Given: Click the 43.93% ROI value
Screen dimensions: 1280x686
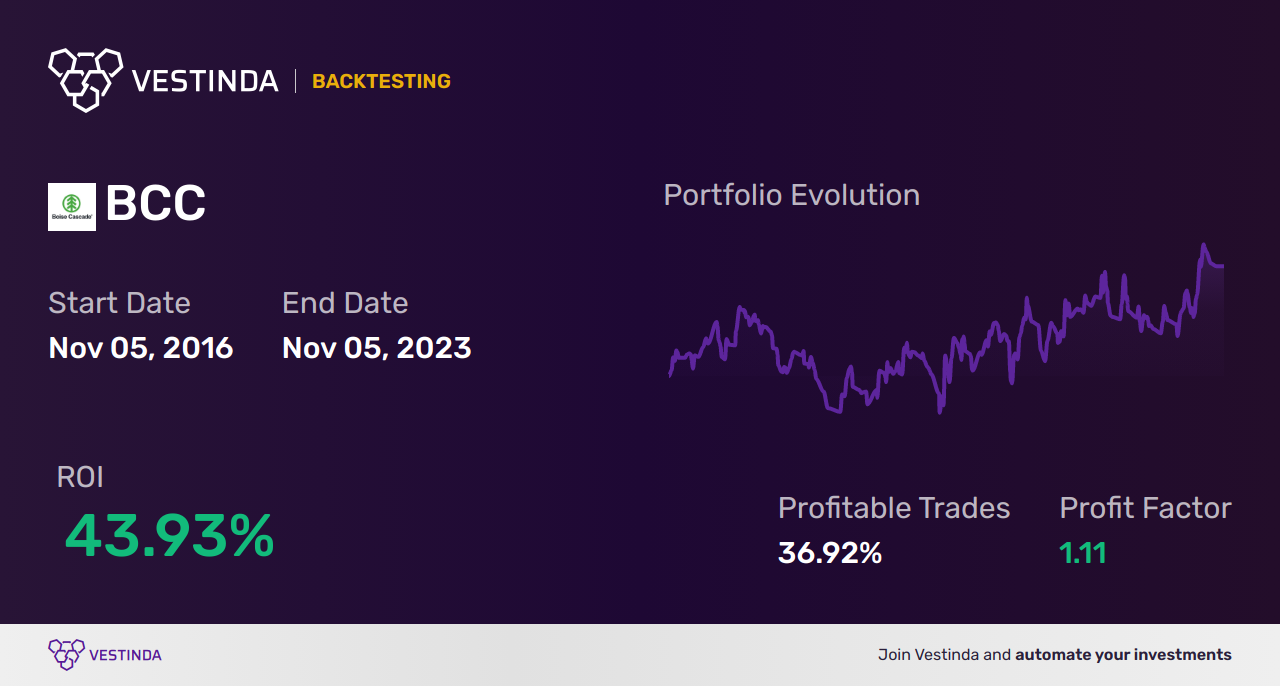Looking at the screenshot, I should (x=169, y=536).
